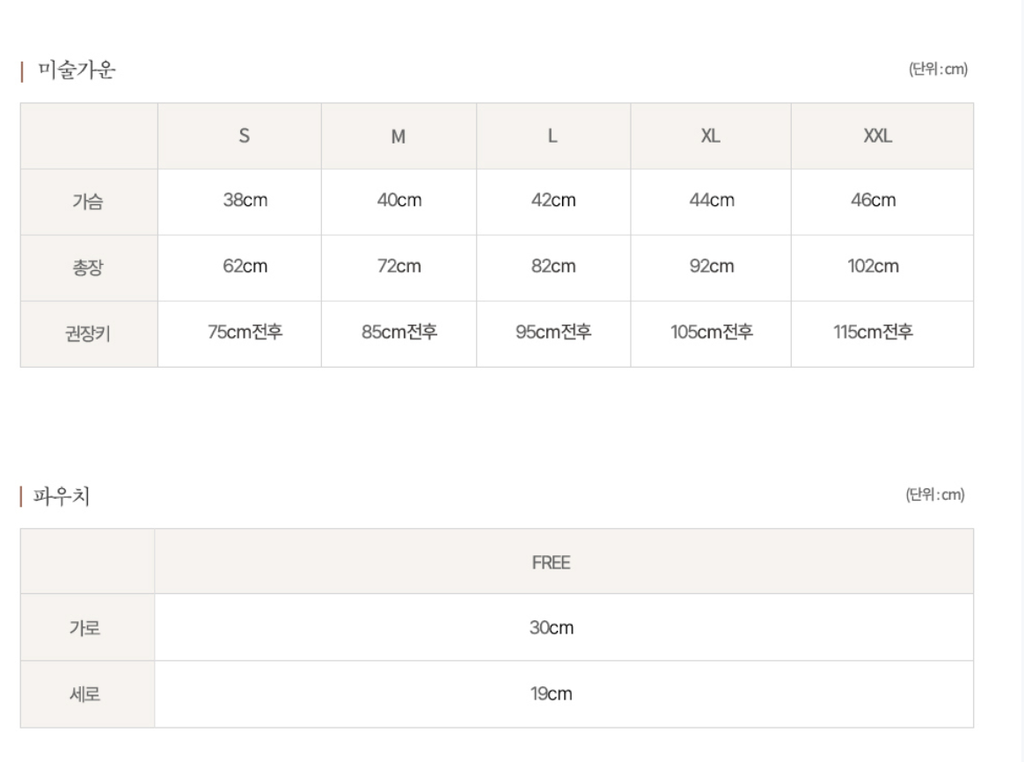This screenshot has width=1024, height=762.
Task: Click the 44cm chest cell
Action: (x=711, y=200)
